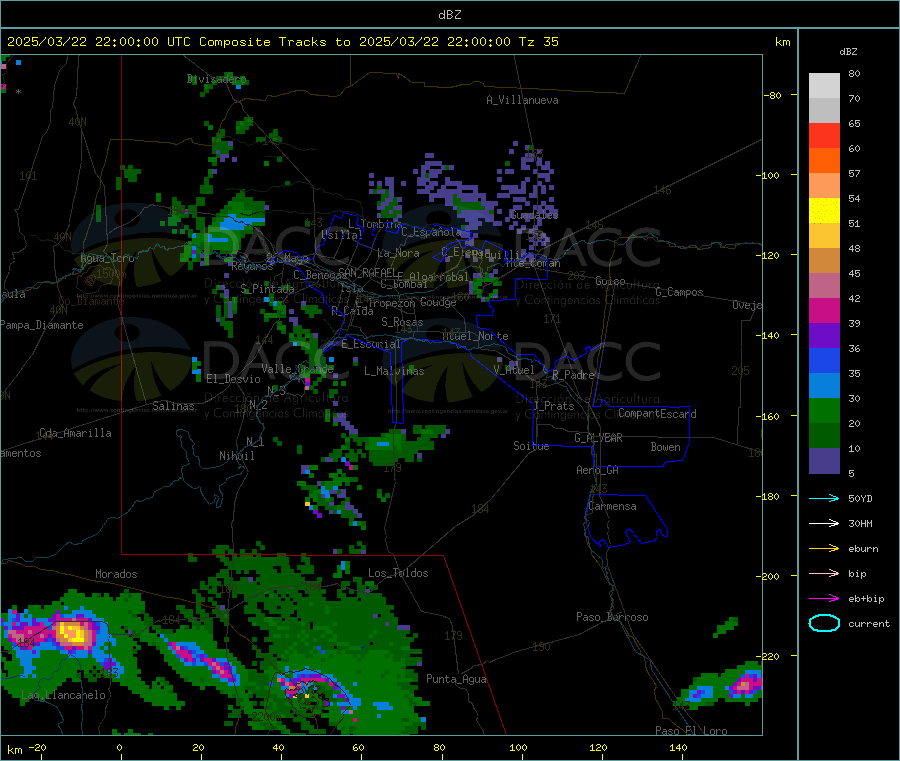
Task: Click the 'Punta_Agua' map label
Action: (x=456, y=679)
